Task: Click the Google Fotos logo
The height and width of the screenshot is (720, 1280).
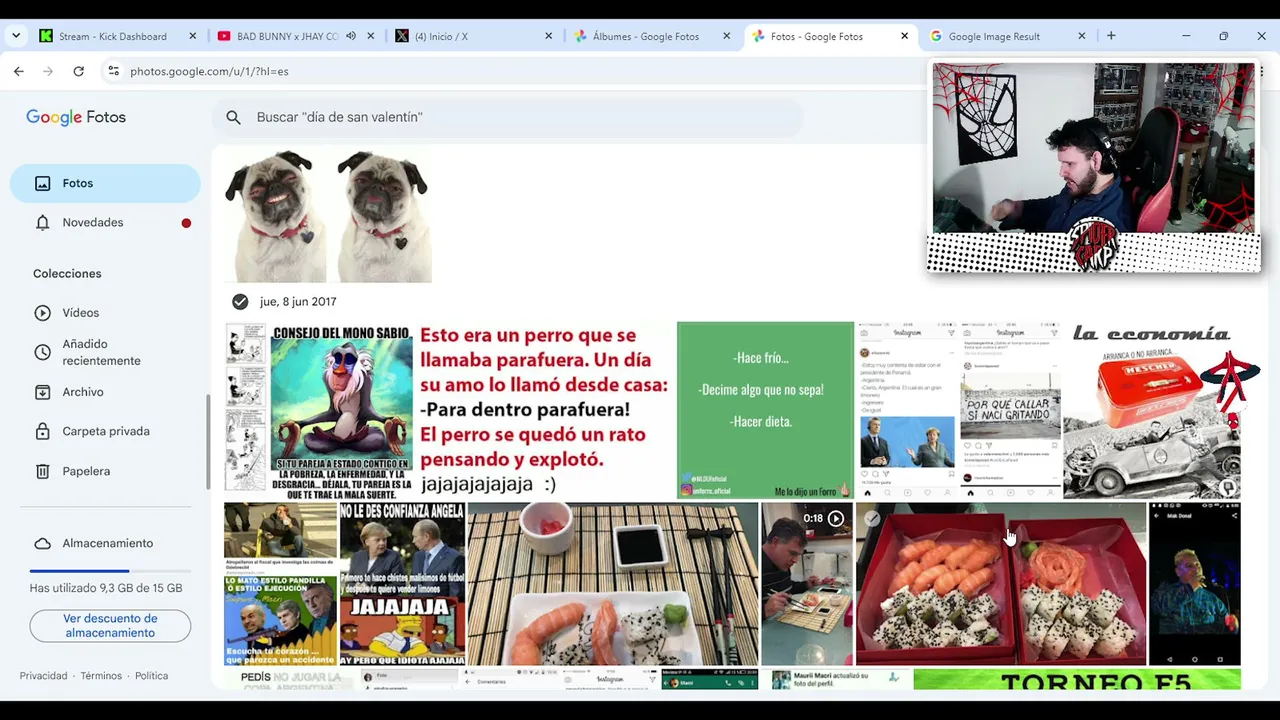Action: click(76, 117)
